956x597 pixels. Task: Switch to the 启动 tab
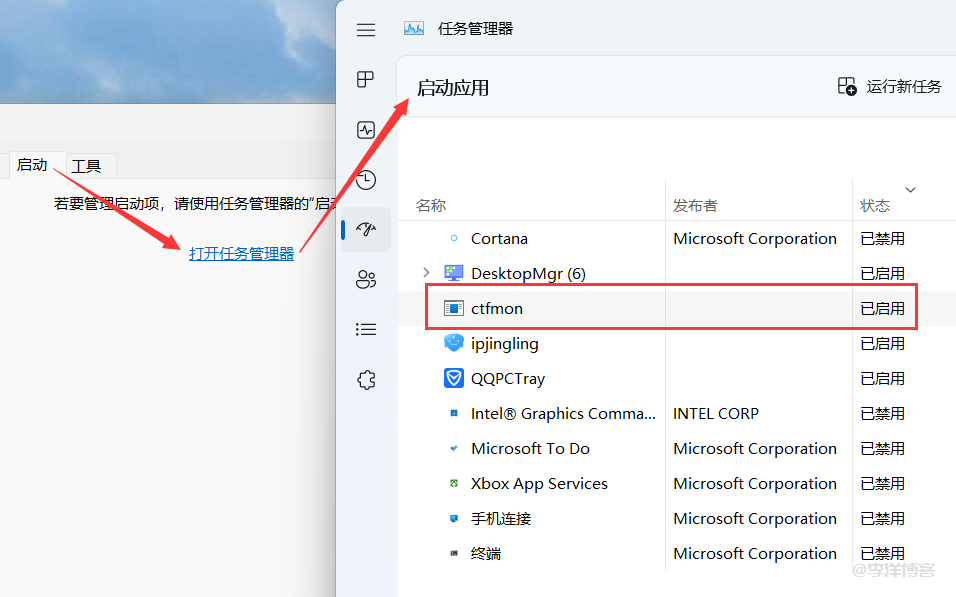[32, 165]
